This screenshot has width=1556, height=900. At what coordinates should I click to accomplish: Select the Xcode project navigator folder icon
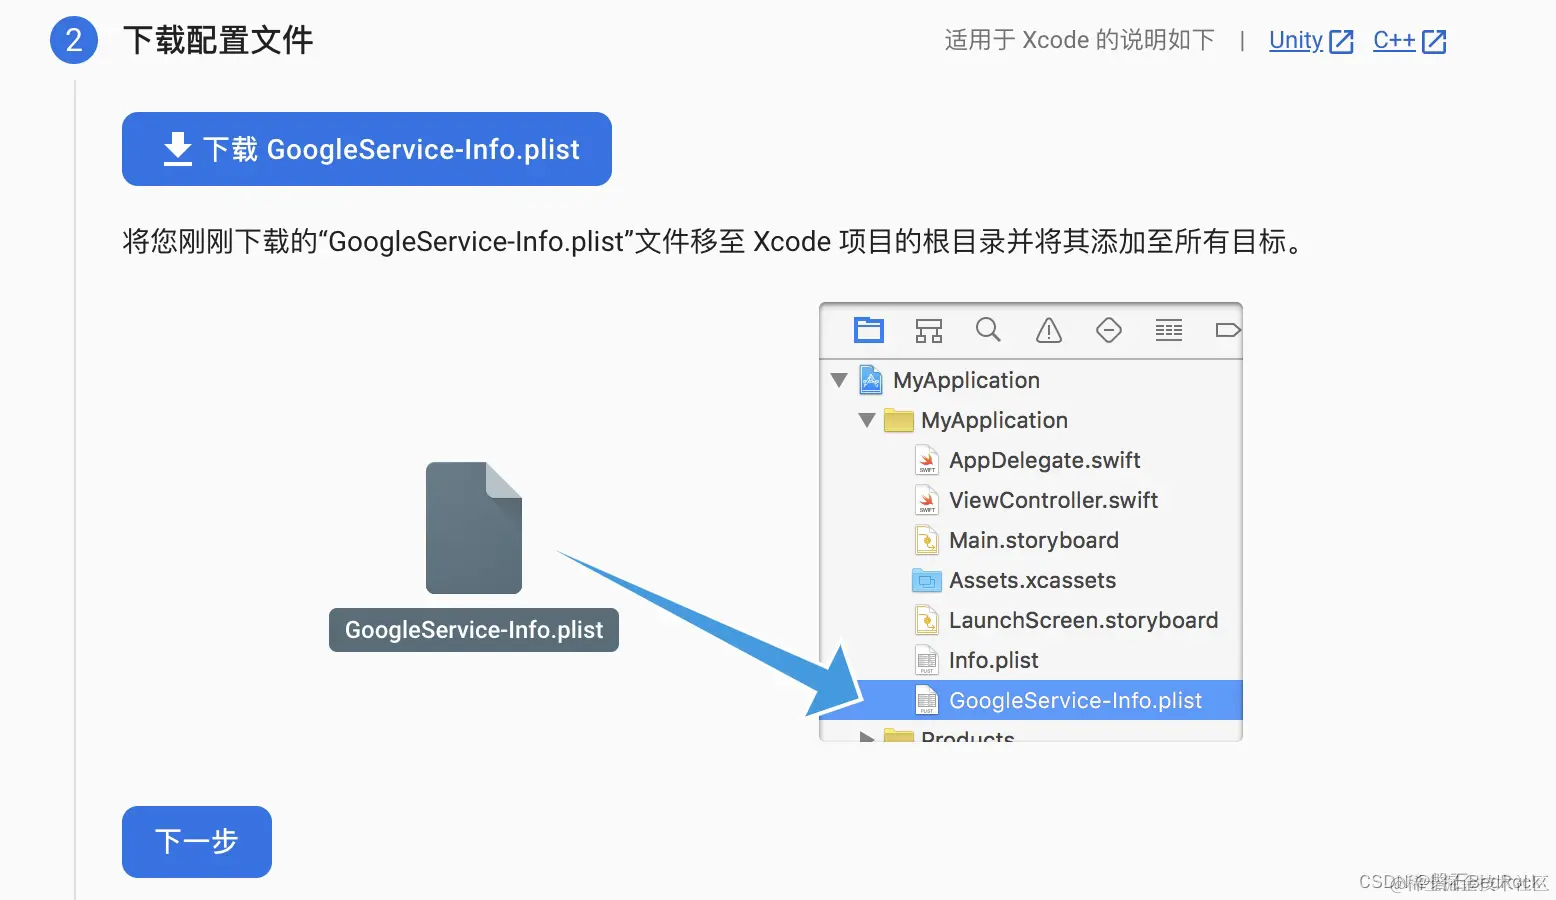click(x=869, y=330)
